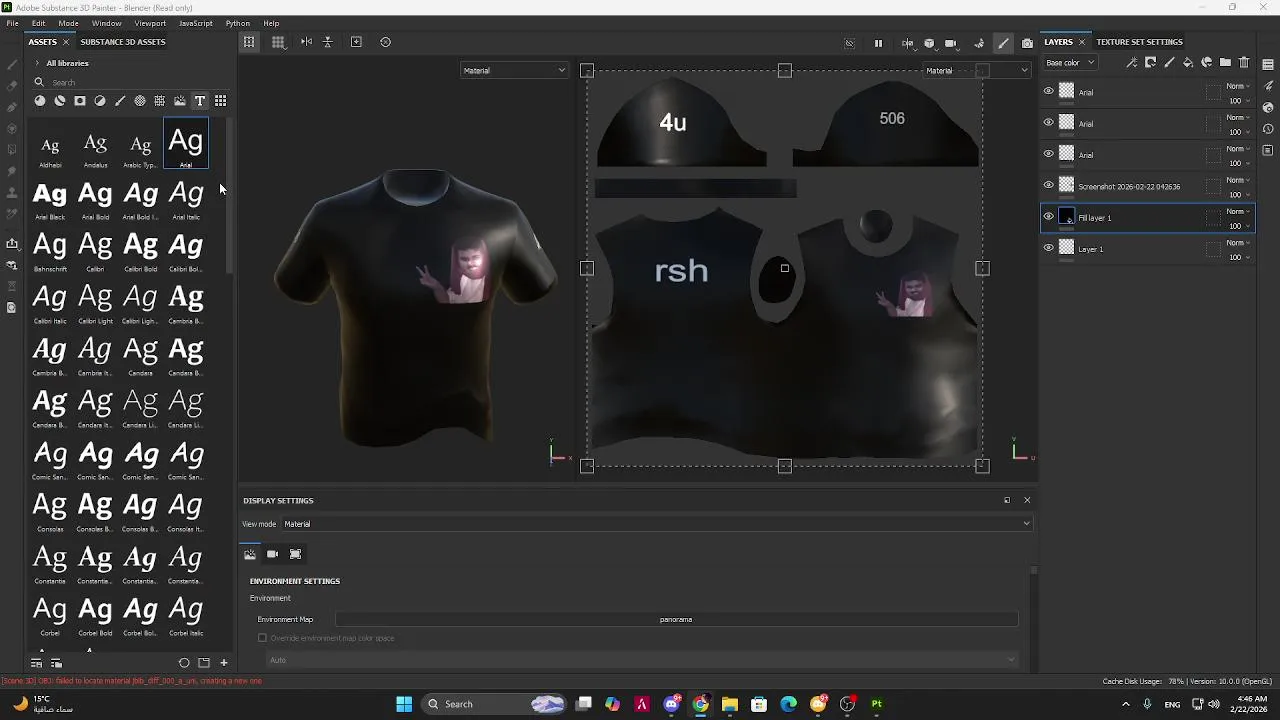Change blend mode of Layer 1
Screen dimensions: 1280x720
coord(1239,243)
